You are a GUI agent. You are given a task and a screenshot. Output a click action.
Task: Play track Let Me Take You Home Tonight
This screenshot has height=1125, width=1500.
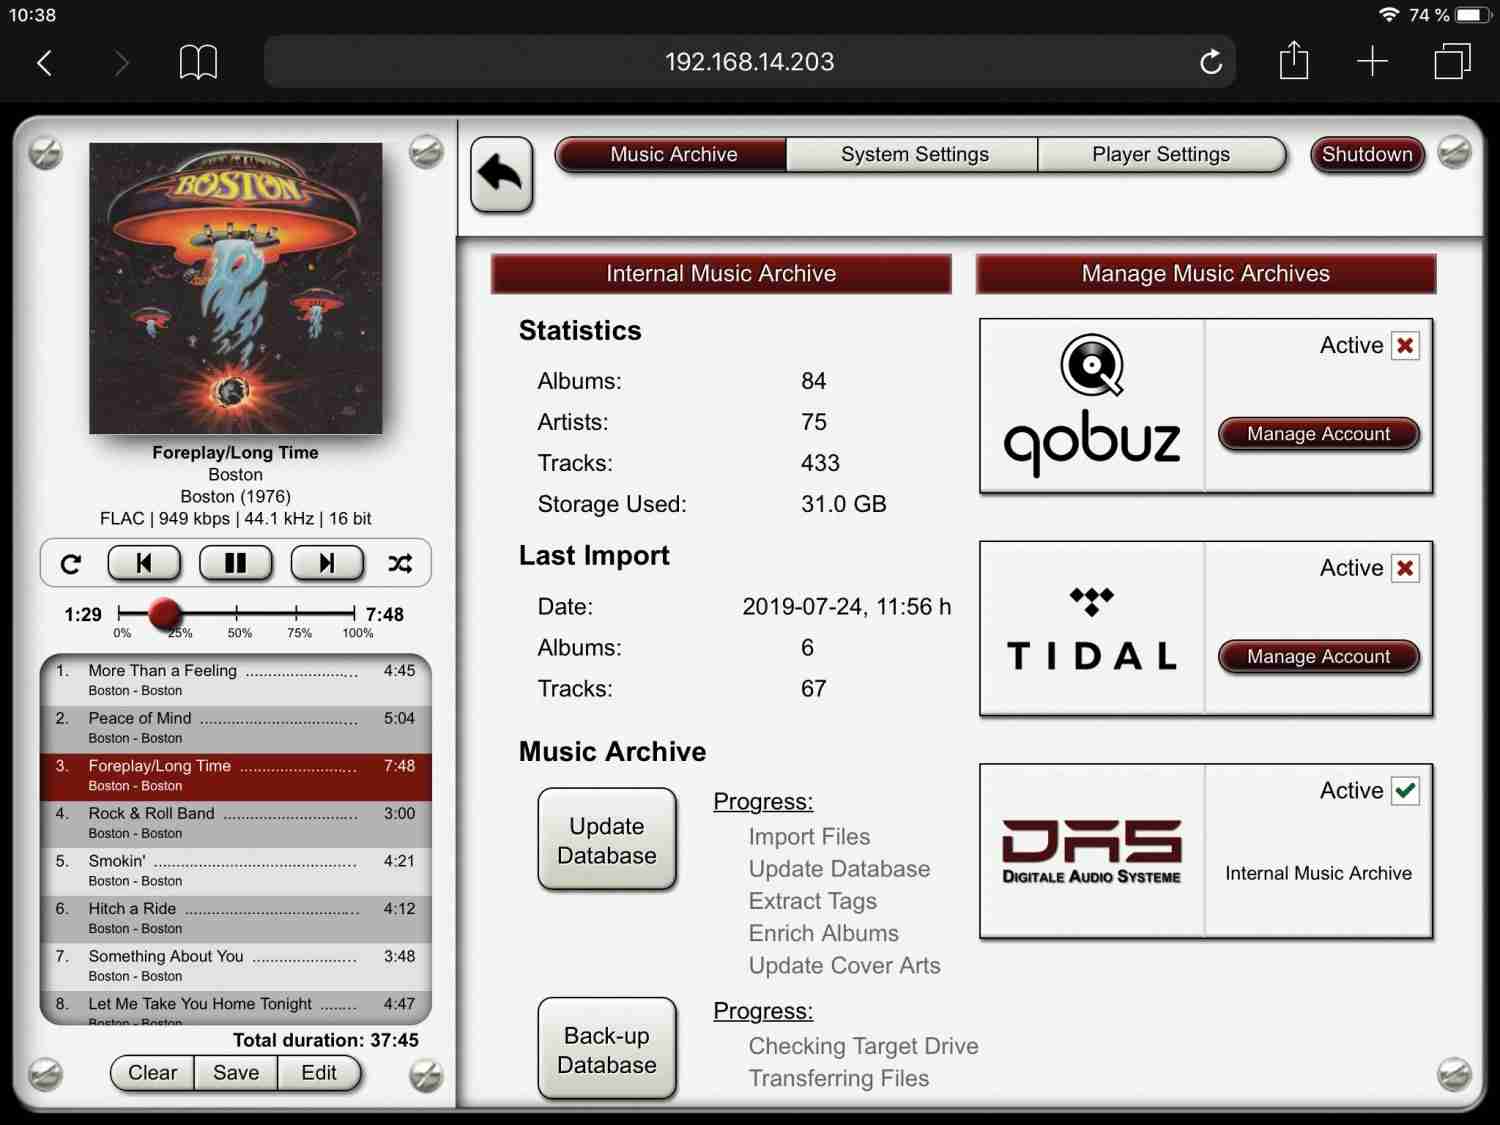click(236, 1007)
